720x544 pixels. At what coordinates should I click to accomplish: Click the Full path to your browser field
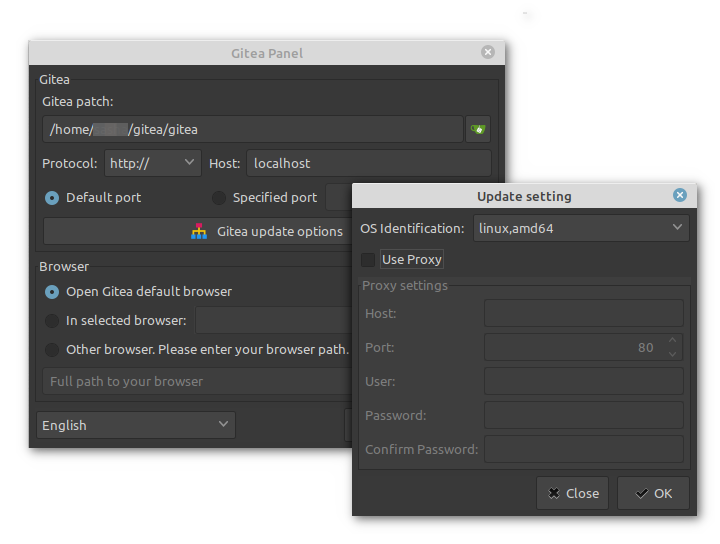click(x=197, y=381)
